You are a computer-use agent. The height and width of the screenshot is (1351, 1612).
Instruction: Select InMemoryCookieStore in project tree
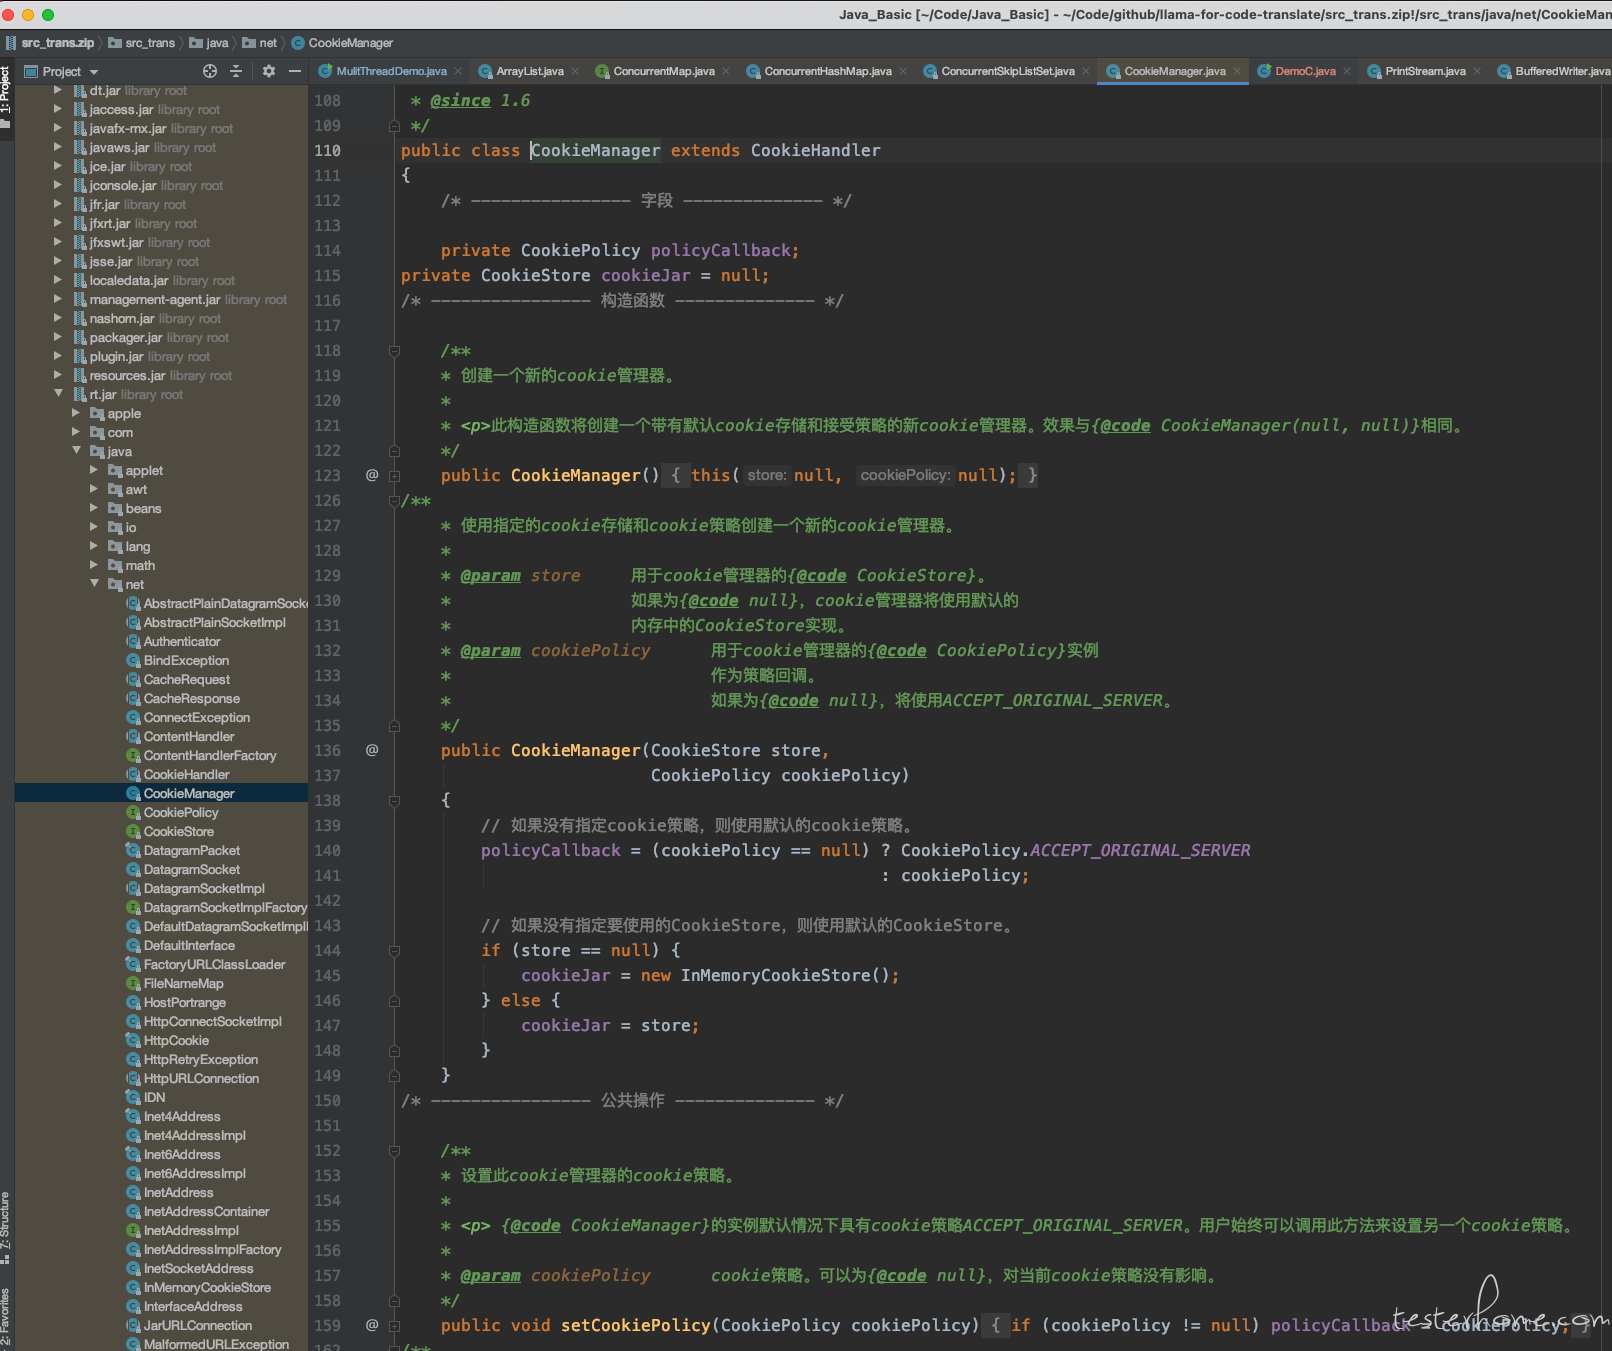207,1287
